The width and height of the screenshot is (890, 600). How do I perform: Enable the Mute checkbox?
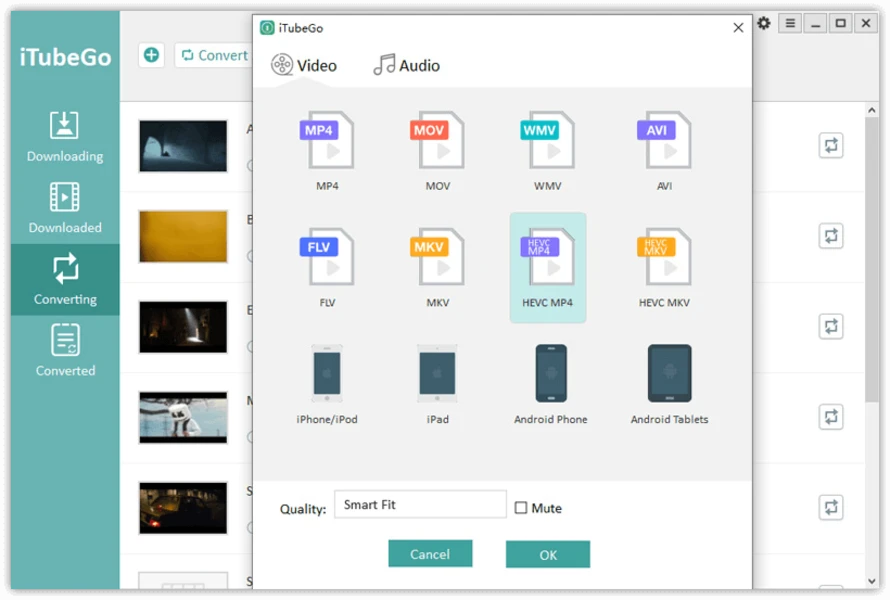point(521,508)
